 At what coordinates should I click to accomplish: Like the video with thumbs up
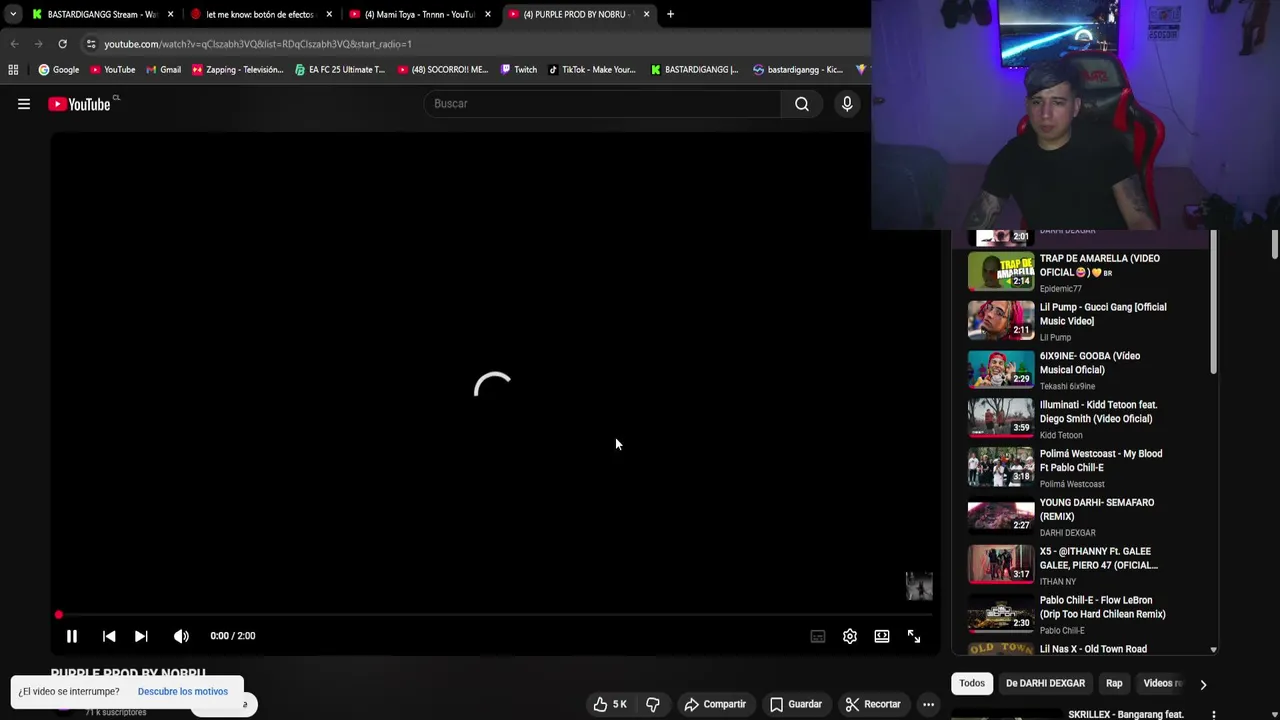(x=610, y=704)
